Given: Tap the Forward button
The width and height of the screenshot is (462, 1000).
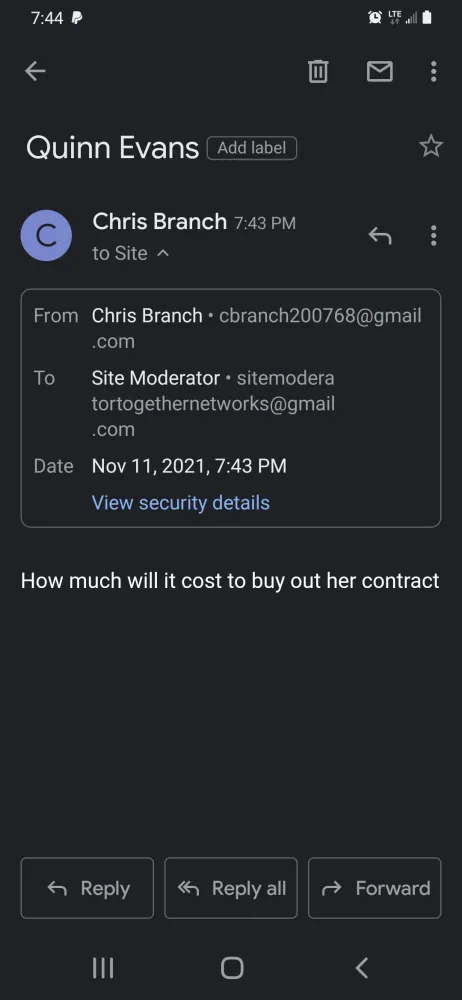Looking at the screenshot, I should coord(375,888).
